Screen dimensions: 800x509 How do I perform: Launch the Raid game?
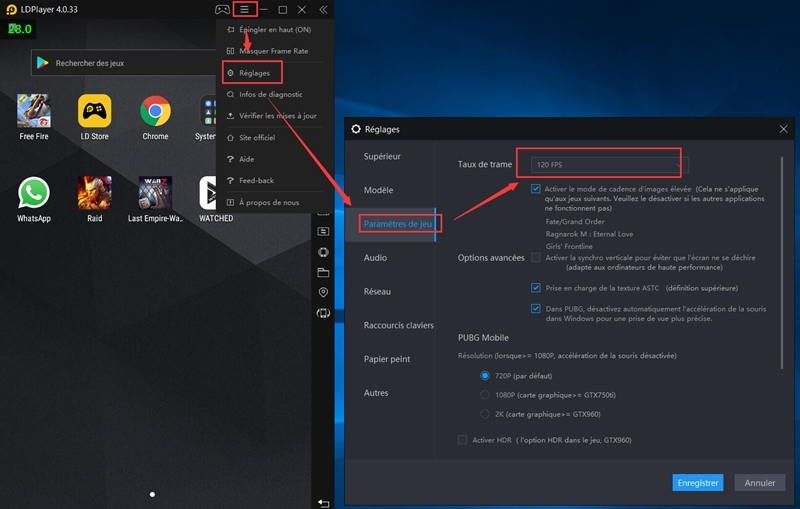click(94, 199)
